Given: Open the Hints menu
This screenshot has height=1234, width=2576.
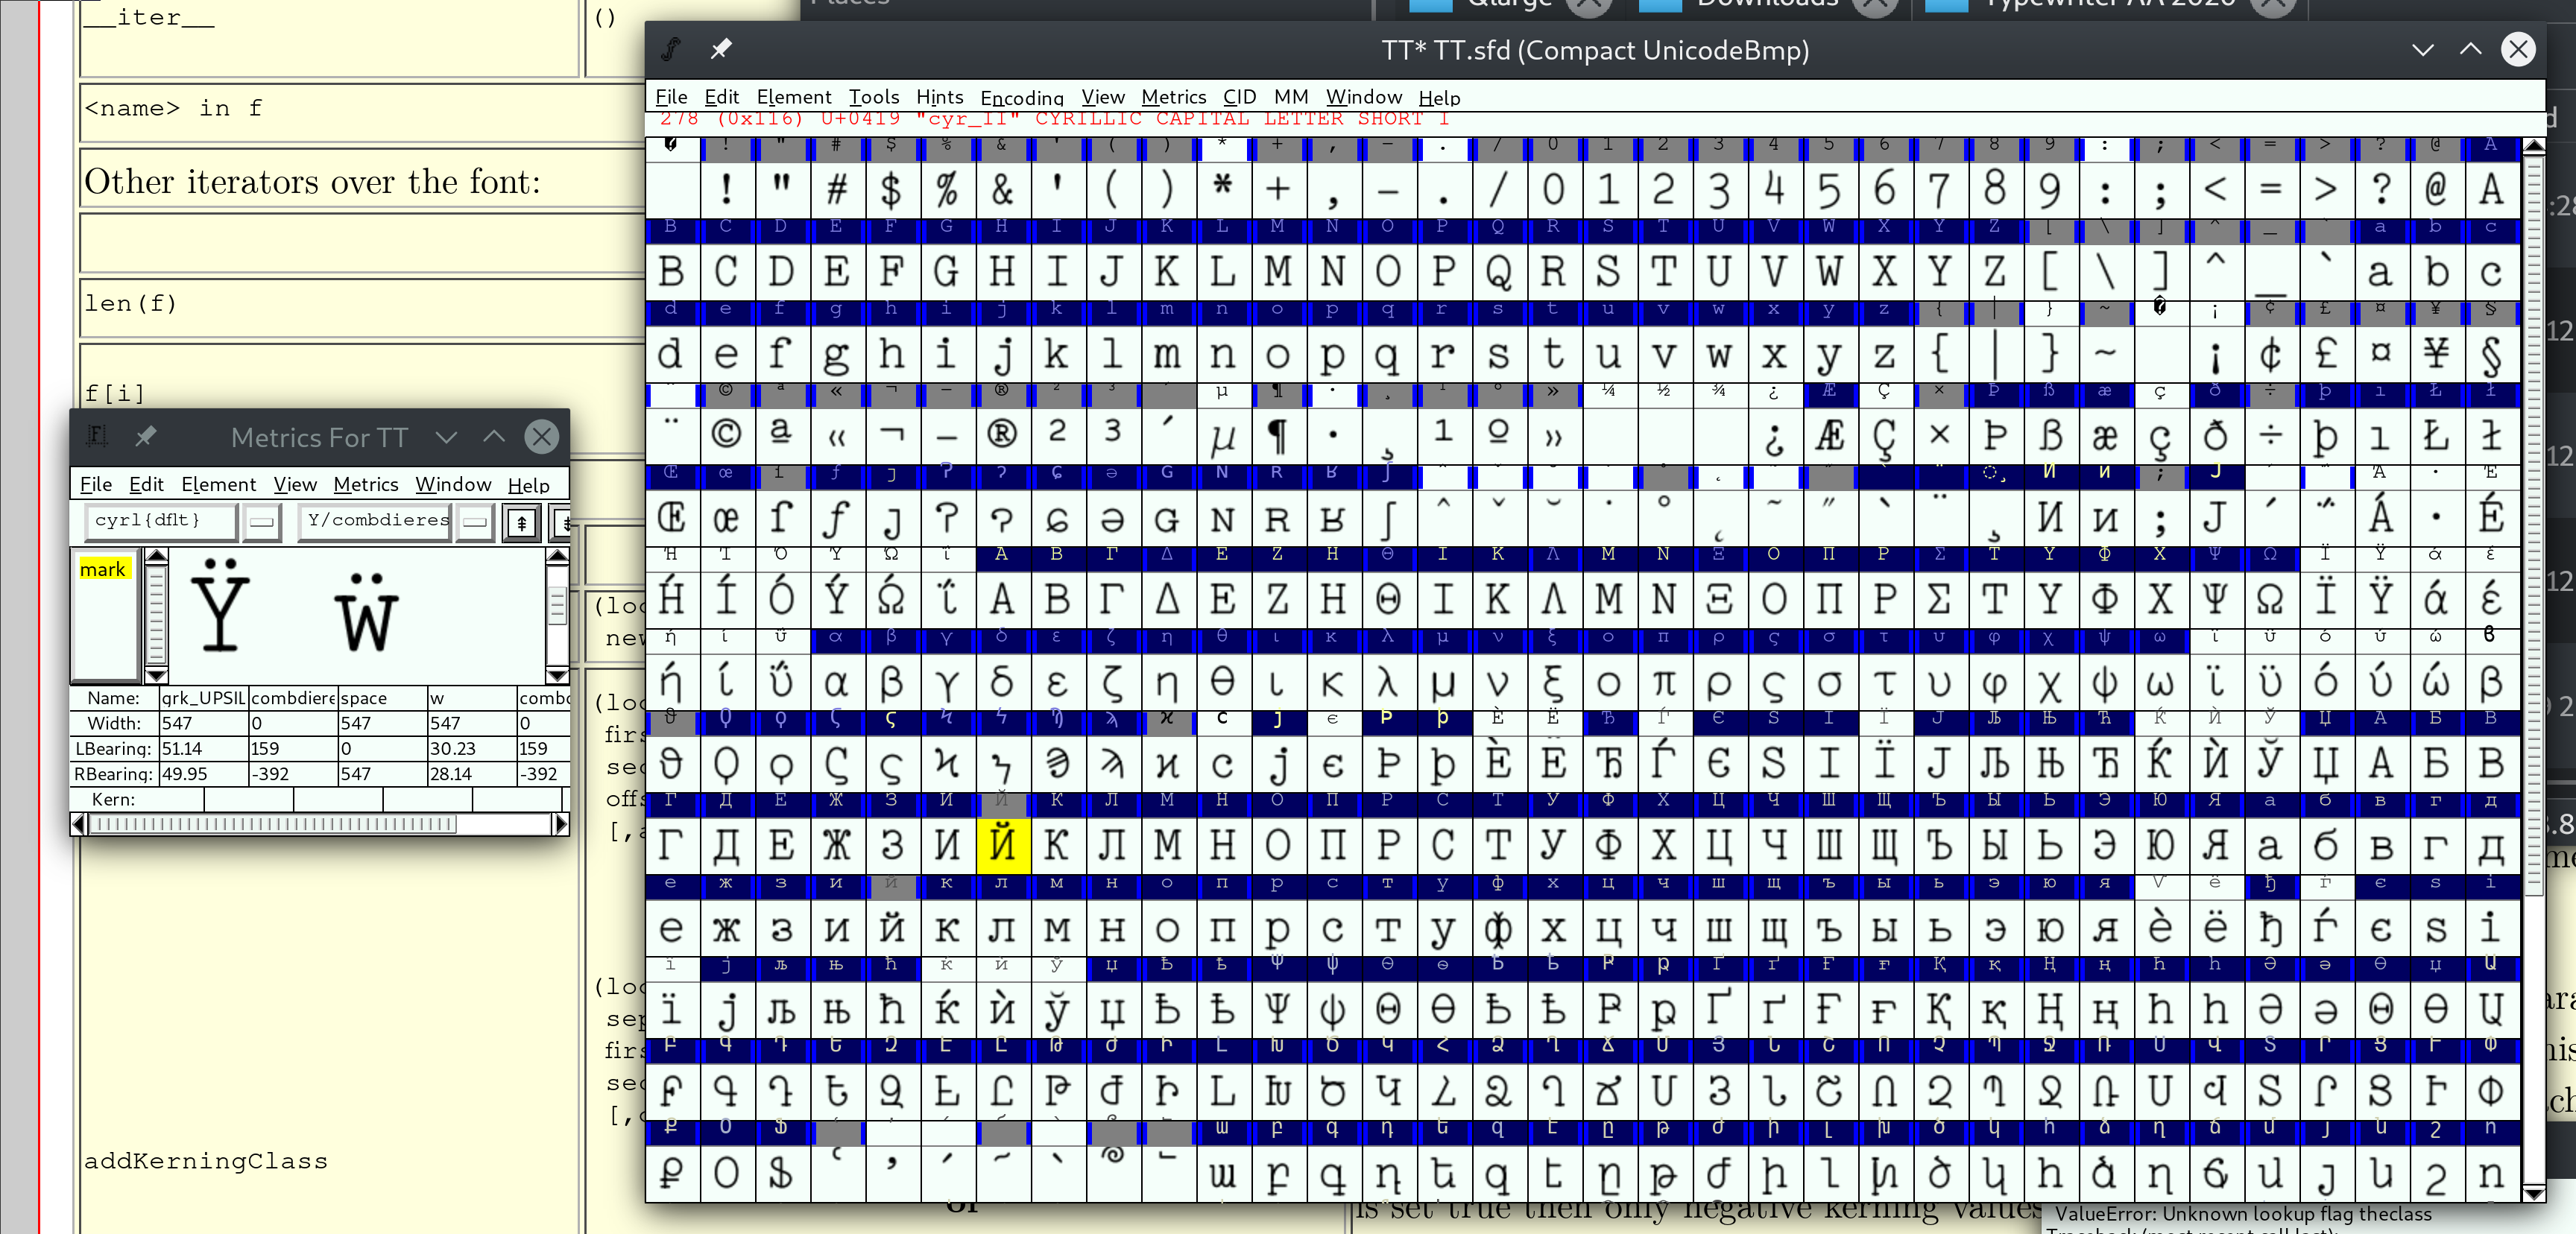Looking at the screenshot, I should (x=939, y=97).
